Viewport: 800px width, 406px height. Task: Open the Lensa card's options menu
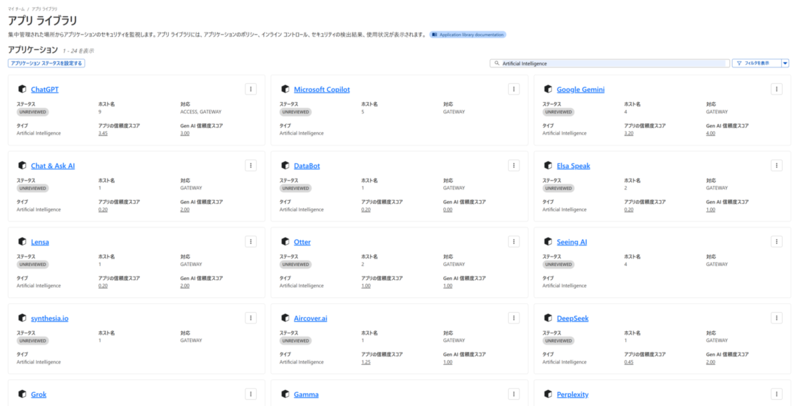click(x=251, y=241)
